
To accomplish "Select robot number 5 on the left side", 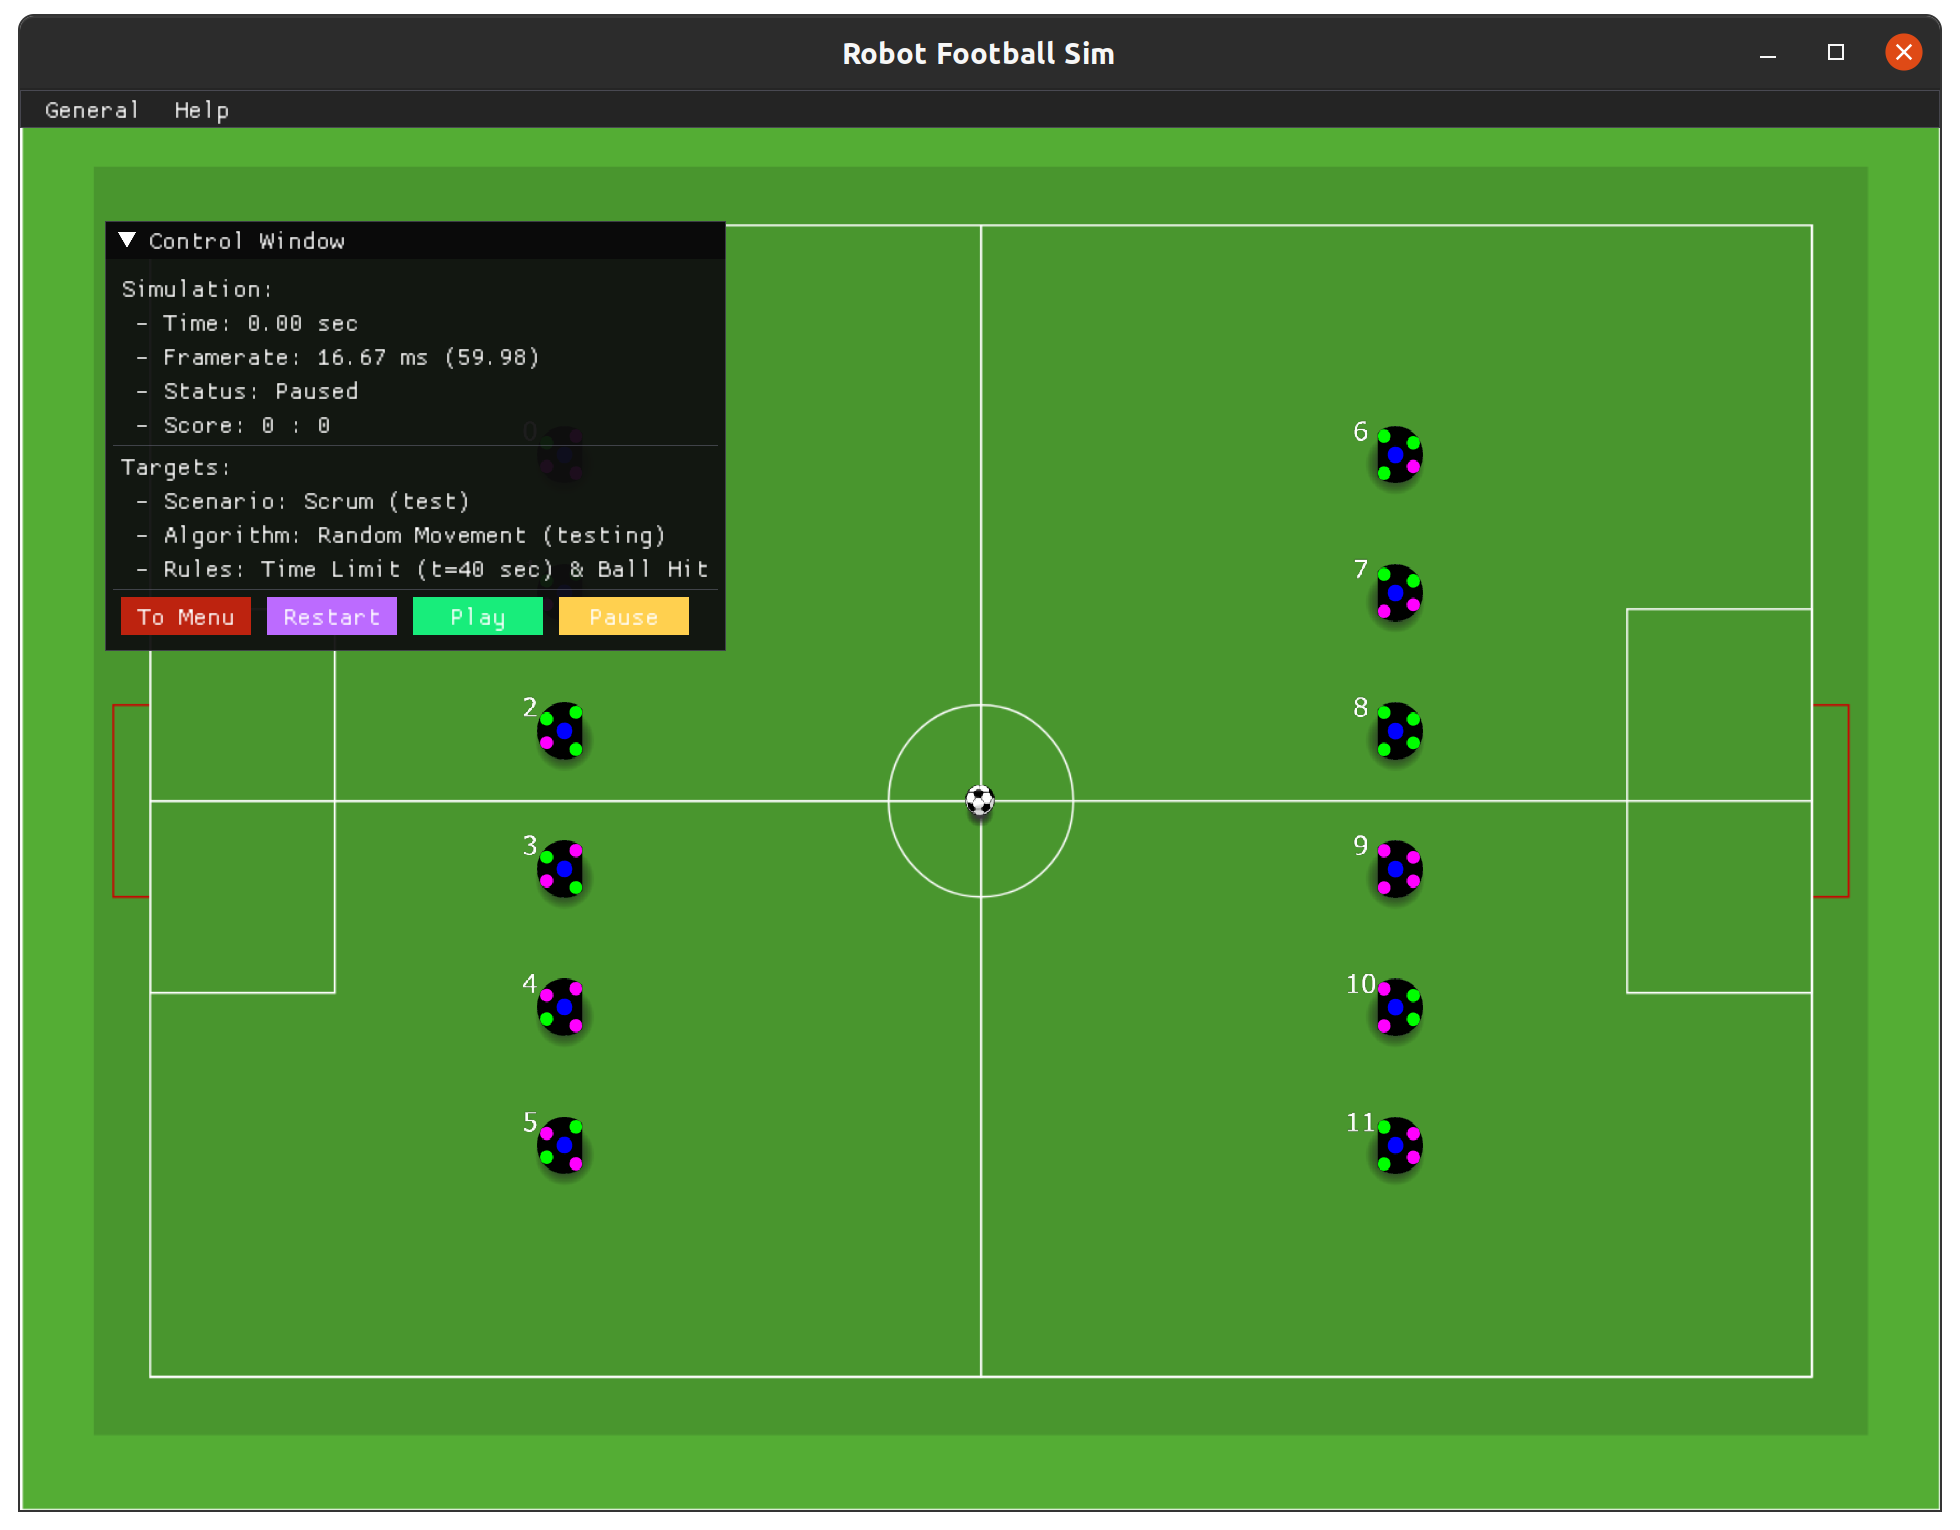I will click(x=562, y=1145).
